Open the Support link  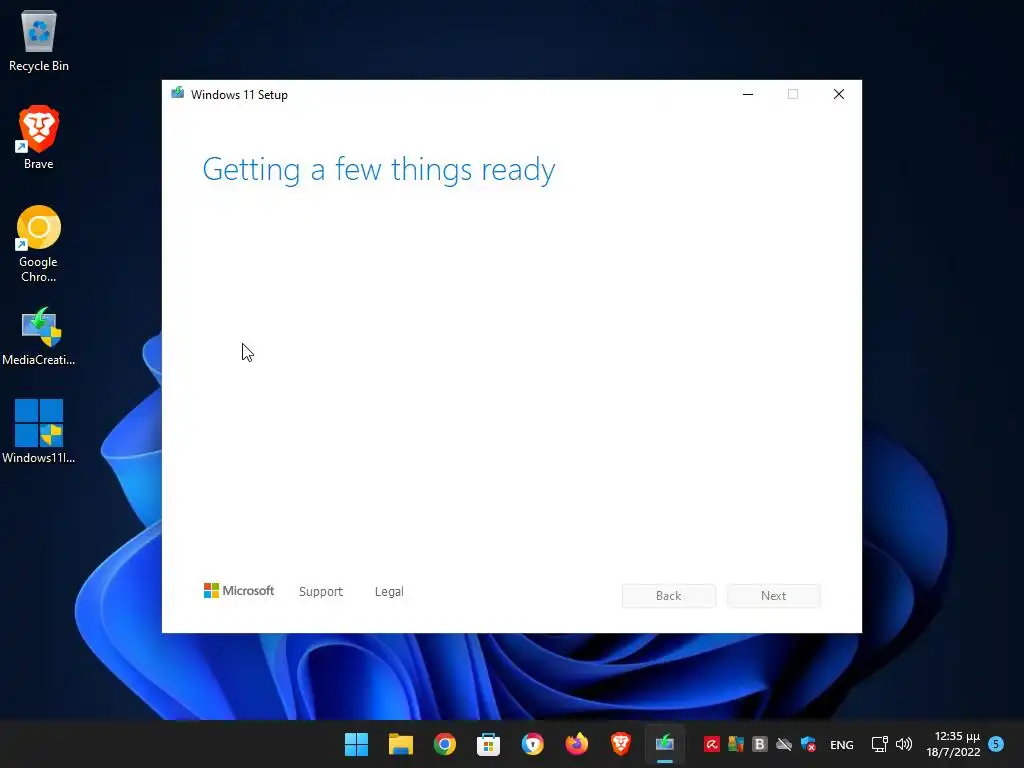click(321, 591)
